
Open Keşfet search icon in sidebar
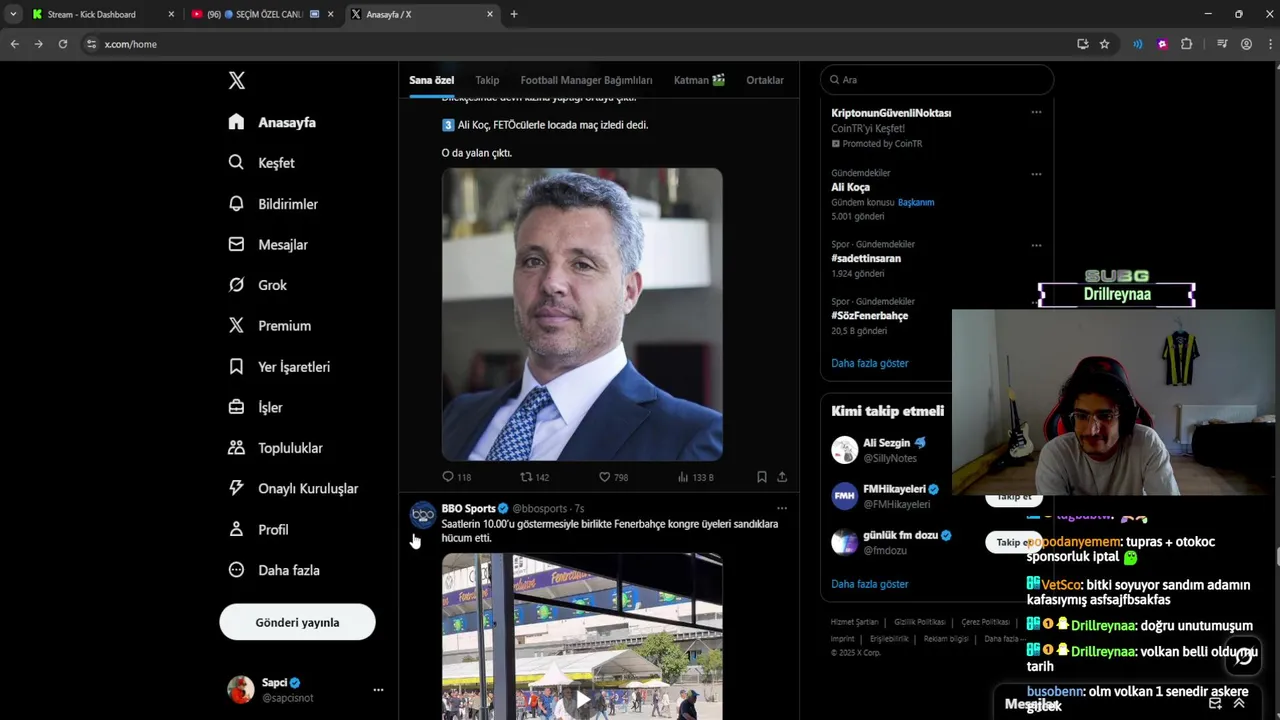pos(236,162)
